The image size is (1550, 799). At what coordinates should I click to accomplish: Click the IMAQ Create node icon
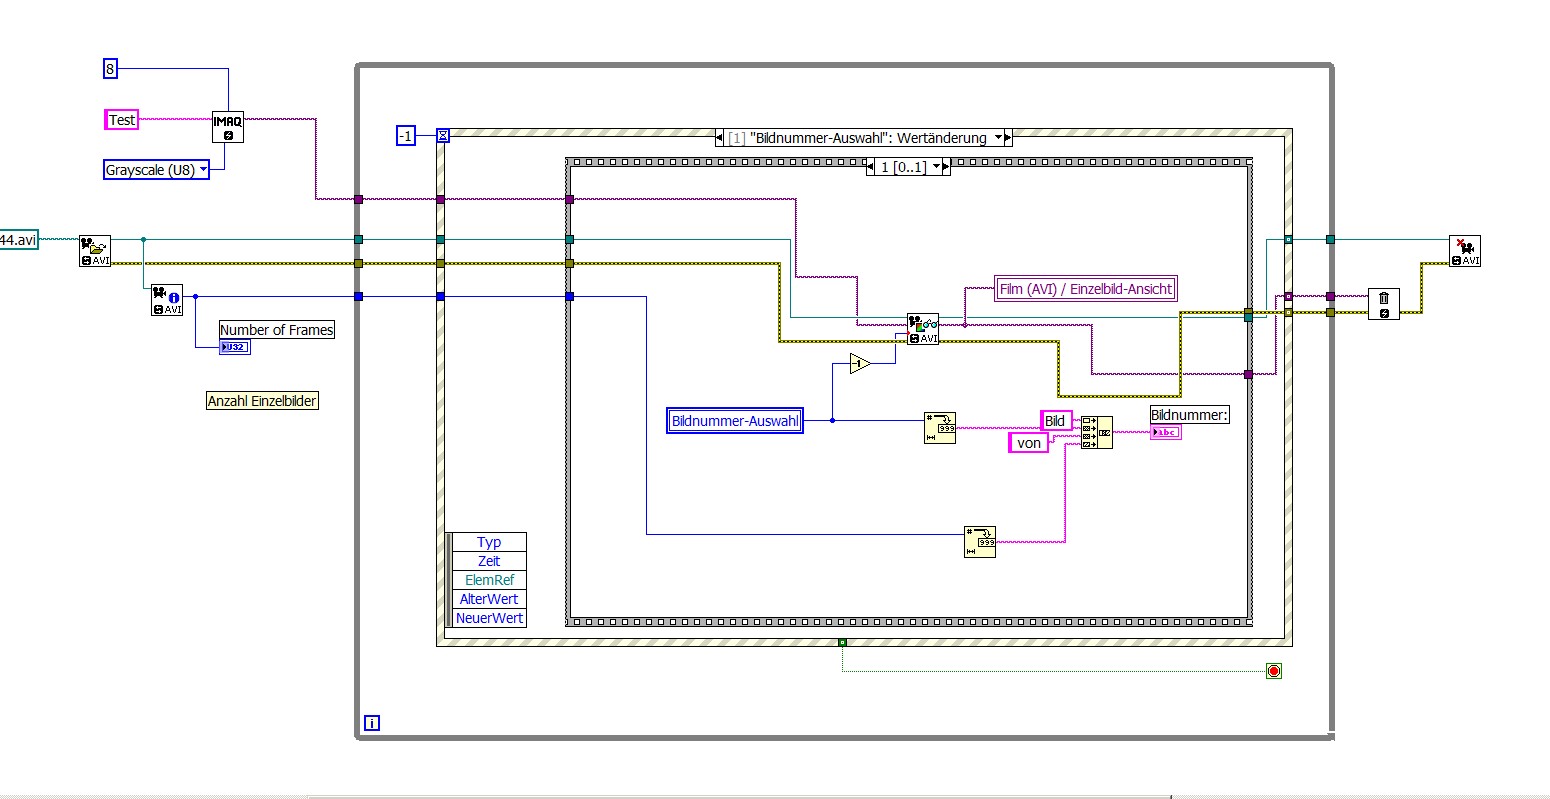click(x=228, y=127)
